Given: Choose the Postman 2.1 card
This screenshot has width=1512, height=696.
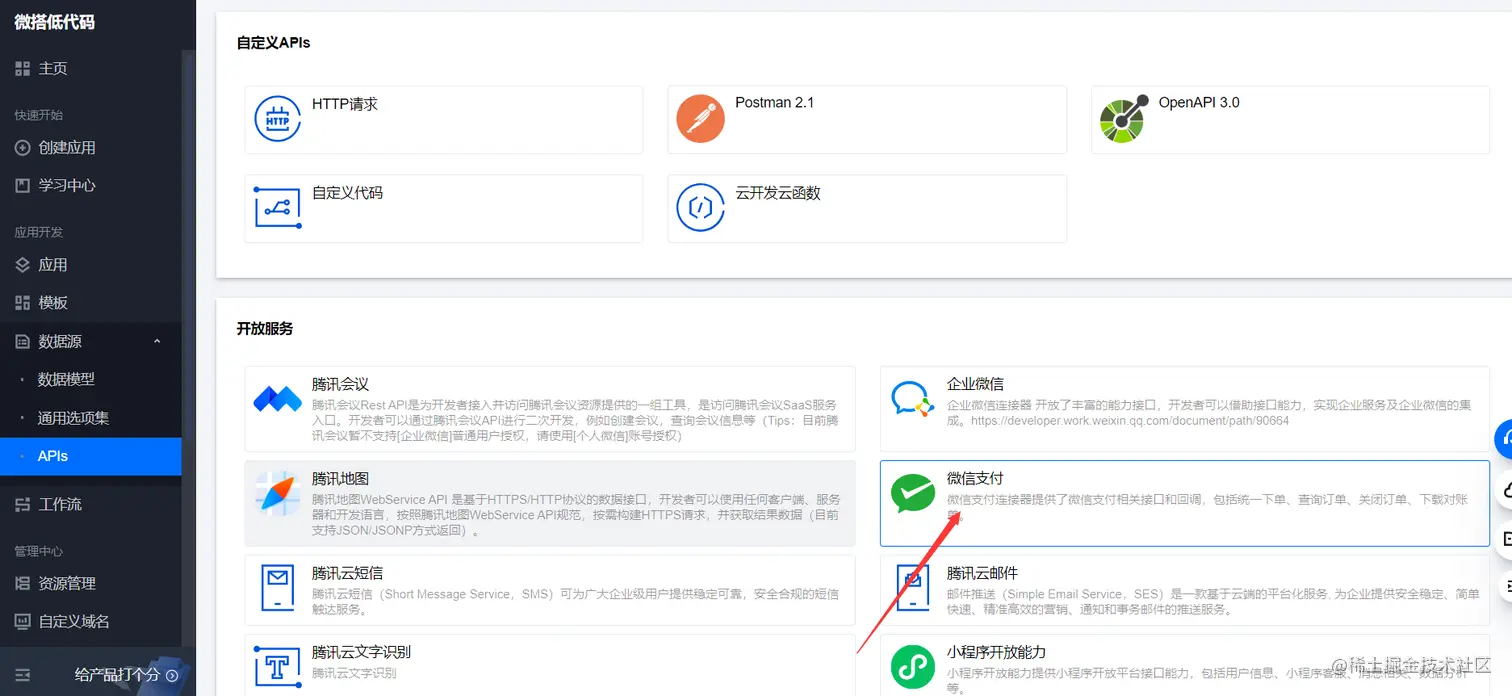Looking at the screenshot, I should (x=867, y=120).
